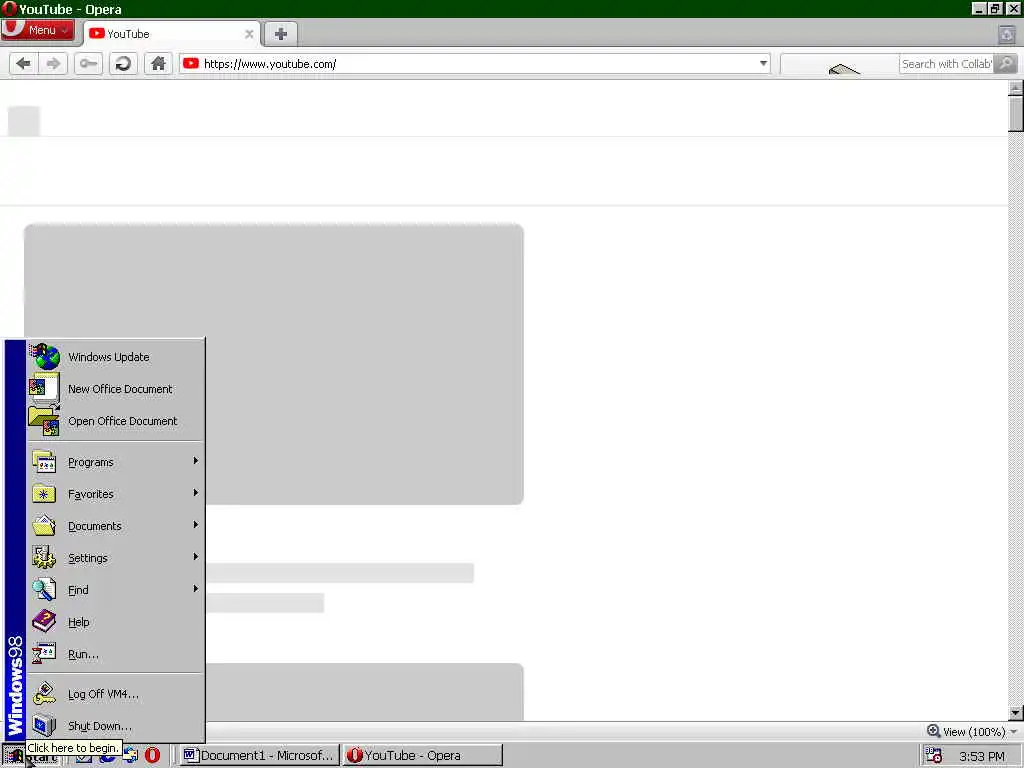1024x768 pixels.
Task: Click the page scrollbar up arrow
Action: tap(1016, 88)
